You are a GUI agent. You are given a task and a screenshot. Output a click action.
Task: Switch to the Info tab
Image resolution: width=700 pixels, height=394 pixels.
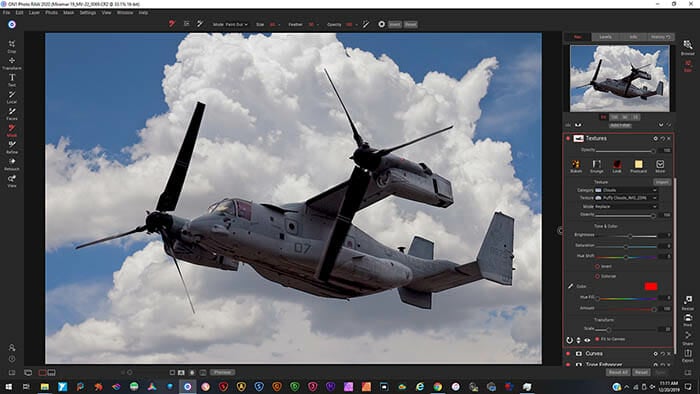[633, 37]
